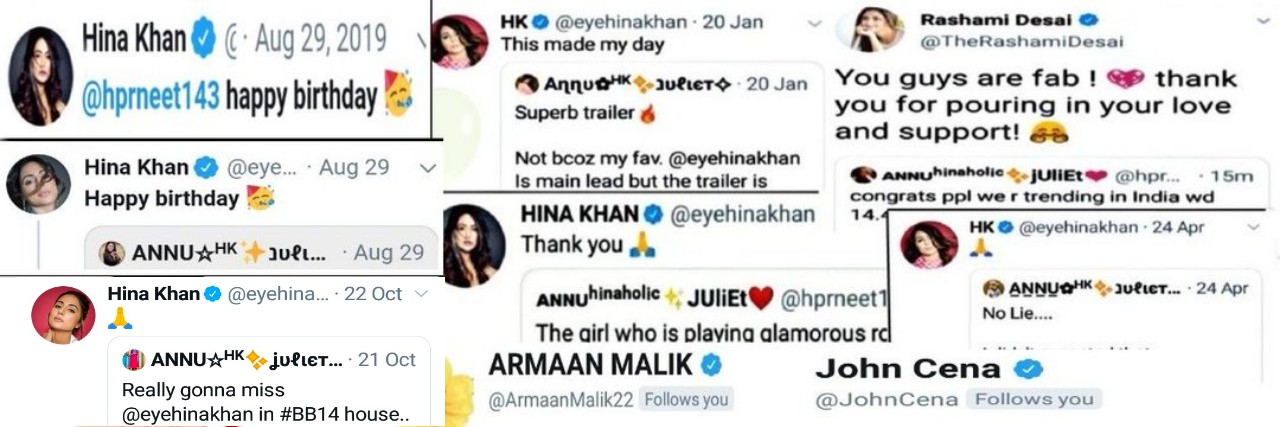Click the 'Follows you' label beside @JohnCena
The width and height of the screenshot is (1280, 427).
coord(1034,400)
